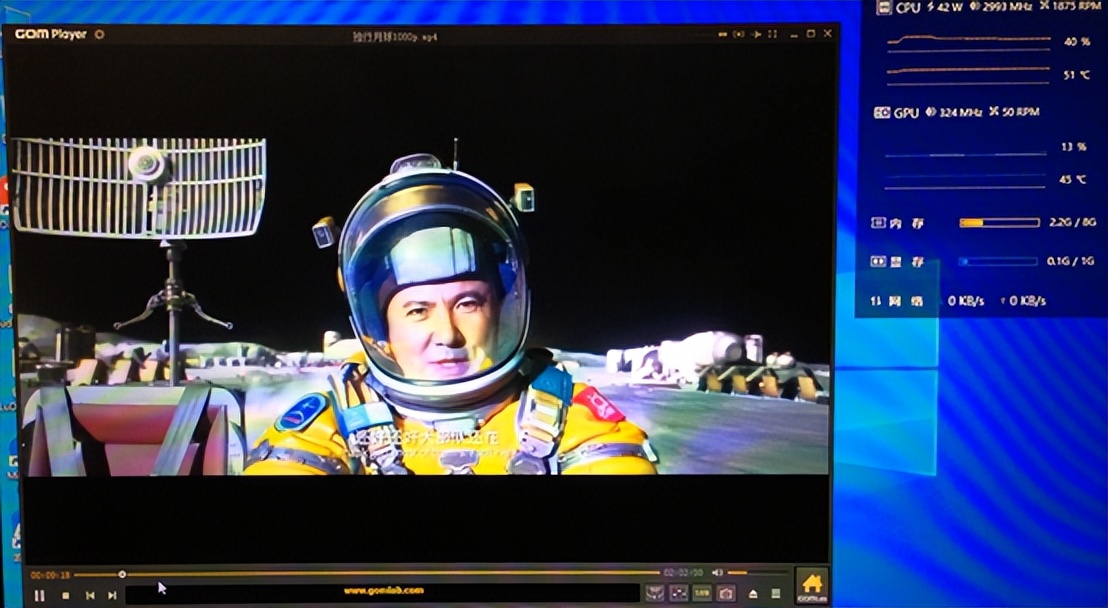Click the CPU chip icon in monitor widget

coord(884,8)
